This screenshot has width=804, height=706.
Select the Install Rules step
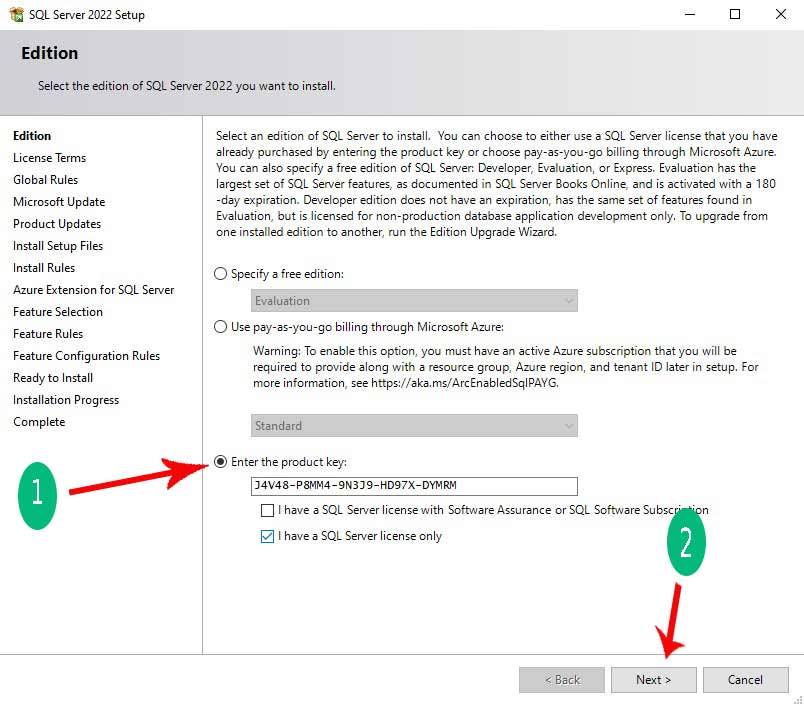(x=44, y=268)
